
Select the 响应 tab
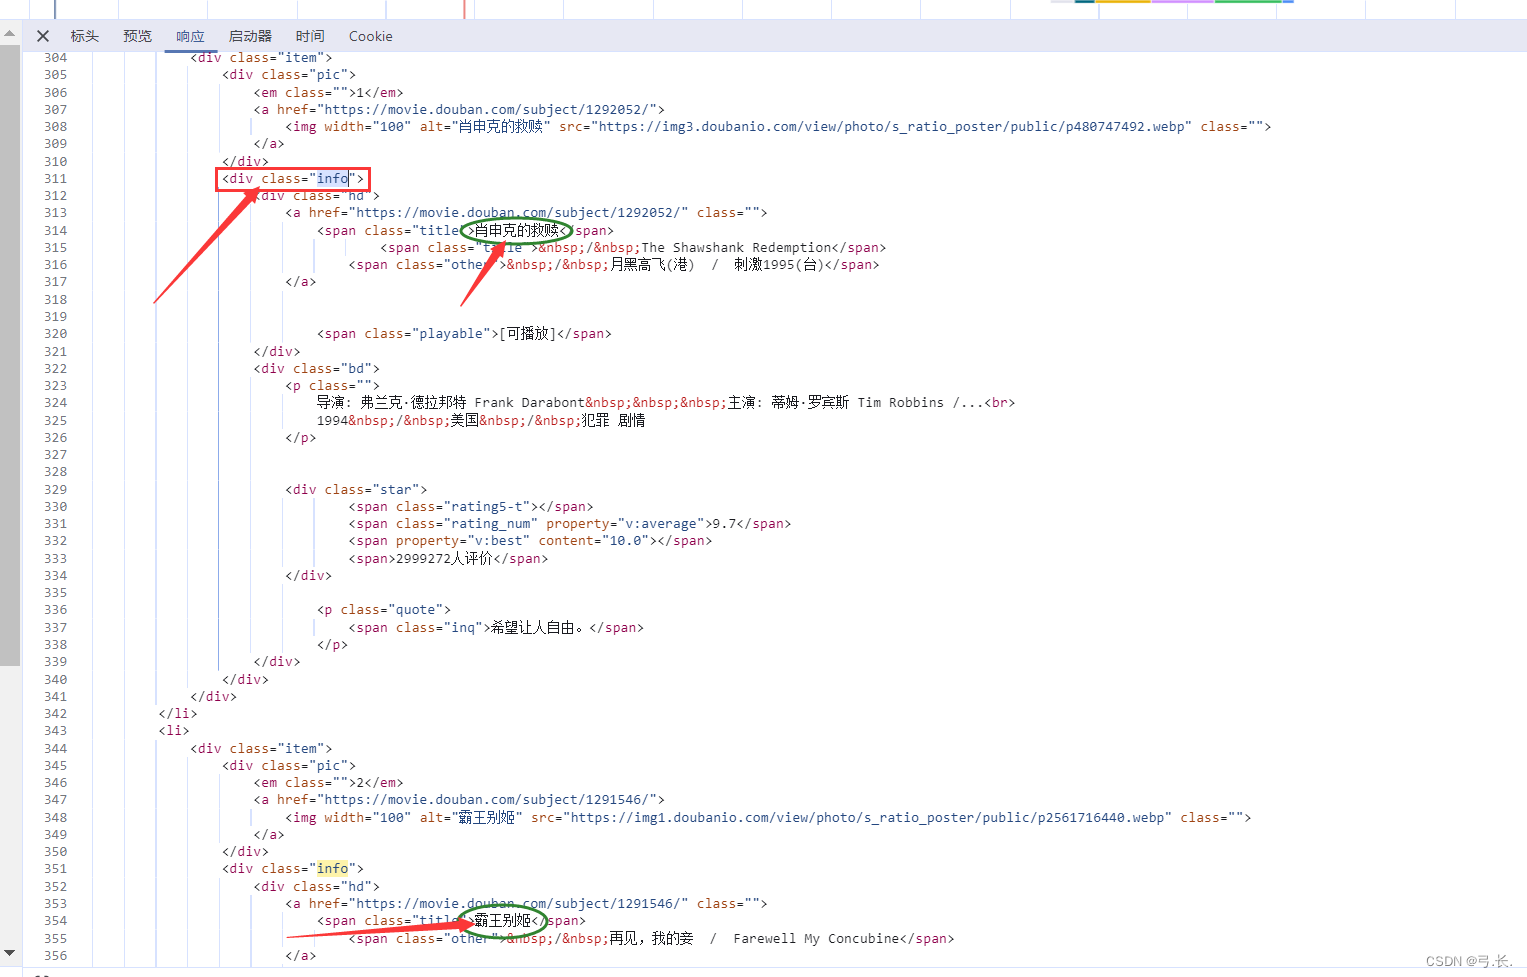tap(190, 36)
